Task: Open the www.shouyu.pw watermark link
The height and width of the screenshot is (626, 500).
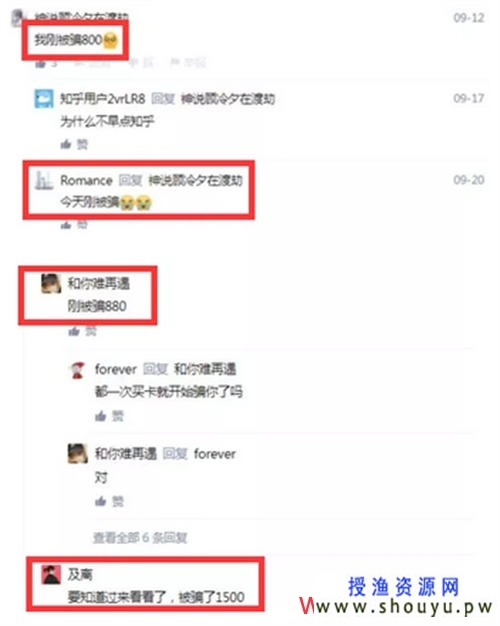Action: [397, 606]
